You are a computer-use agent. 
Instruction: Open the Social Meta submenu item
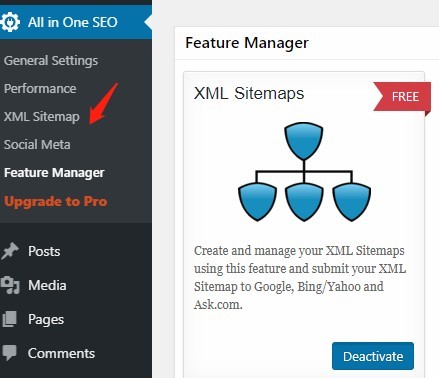(x=37, y=145)
